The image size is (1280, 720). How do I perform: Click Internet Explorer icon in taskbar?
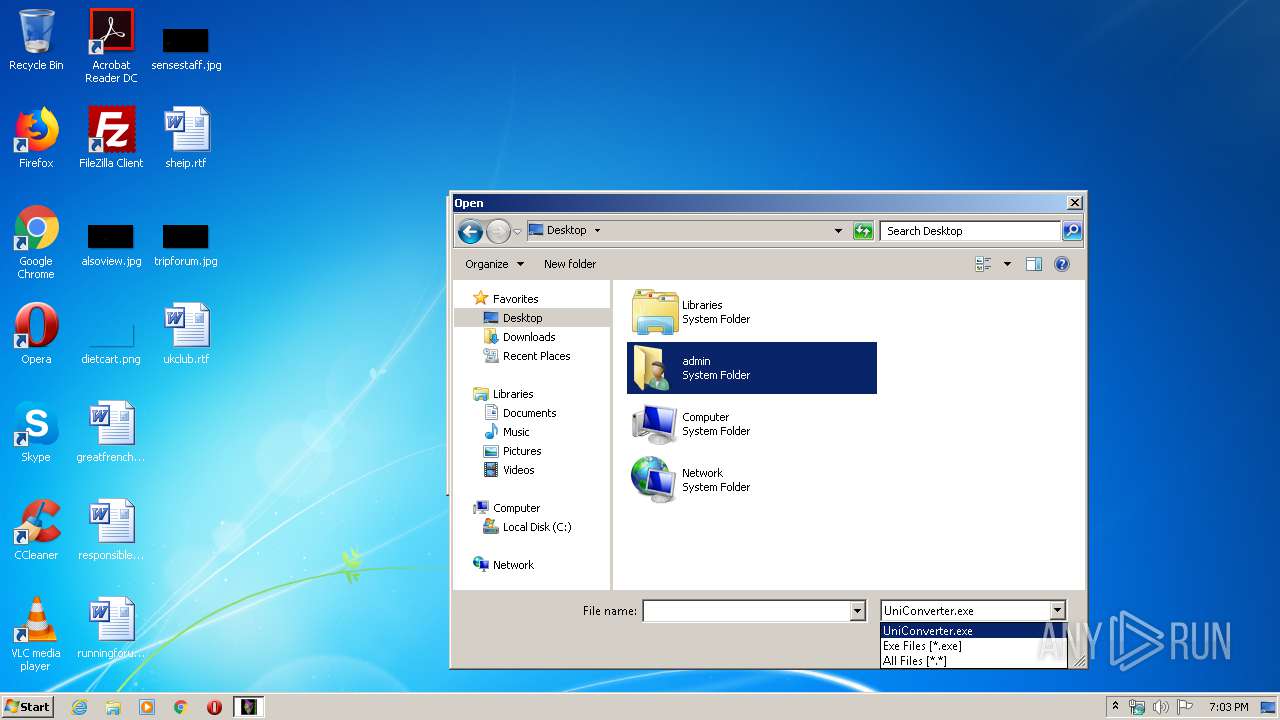[x=79, y=707]
